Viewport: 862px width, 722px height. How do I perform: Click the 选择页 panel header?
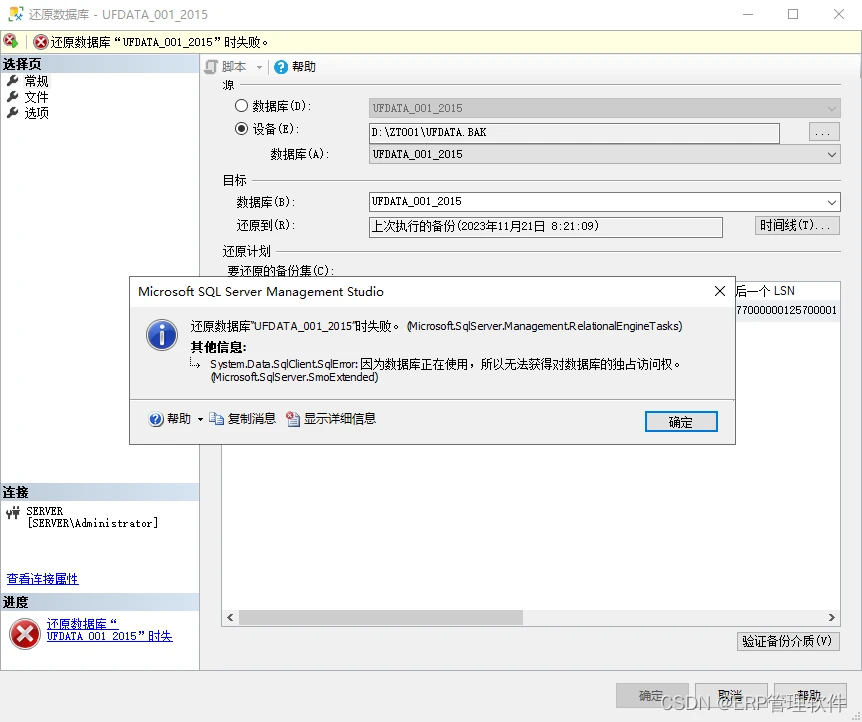click(x=100, y=64)
